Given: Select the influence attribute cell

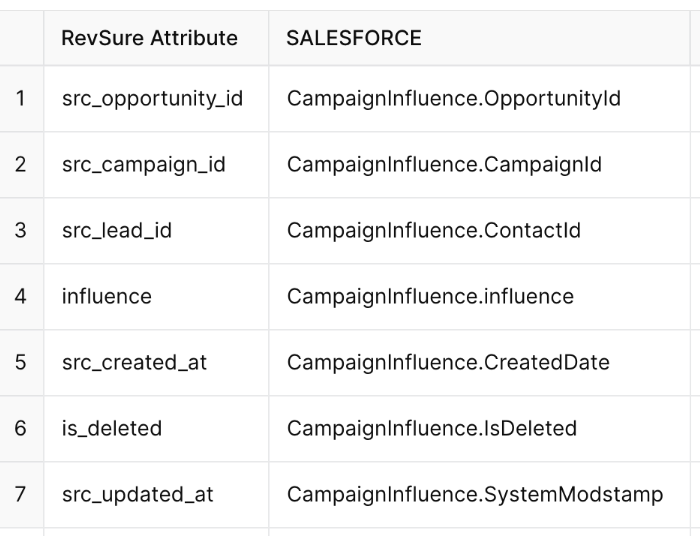Looking at the screenshot, I should [x=156, y=297].
